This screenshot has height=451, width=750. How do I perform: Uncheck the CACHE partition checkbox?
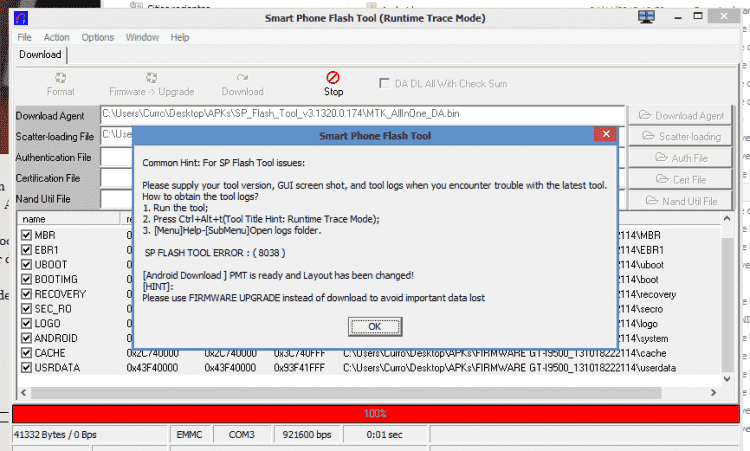click(26, 353)
